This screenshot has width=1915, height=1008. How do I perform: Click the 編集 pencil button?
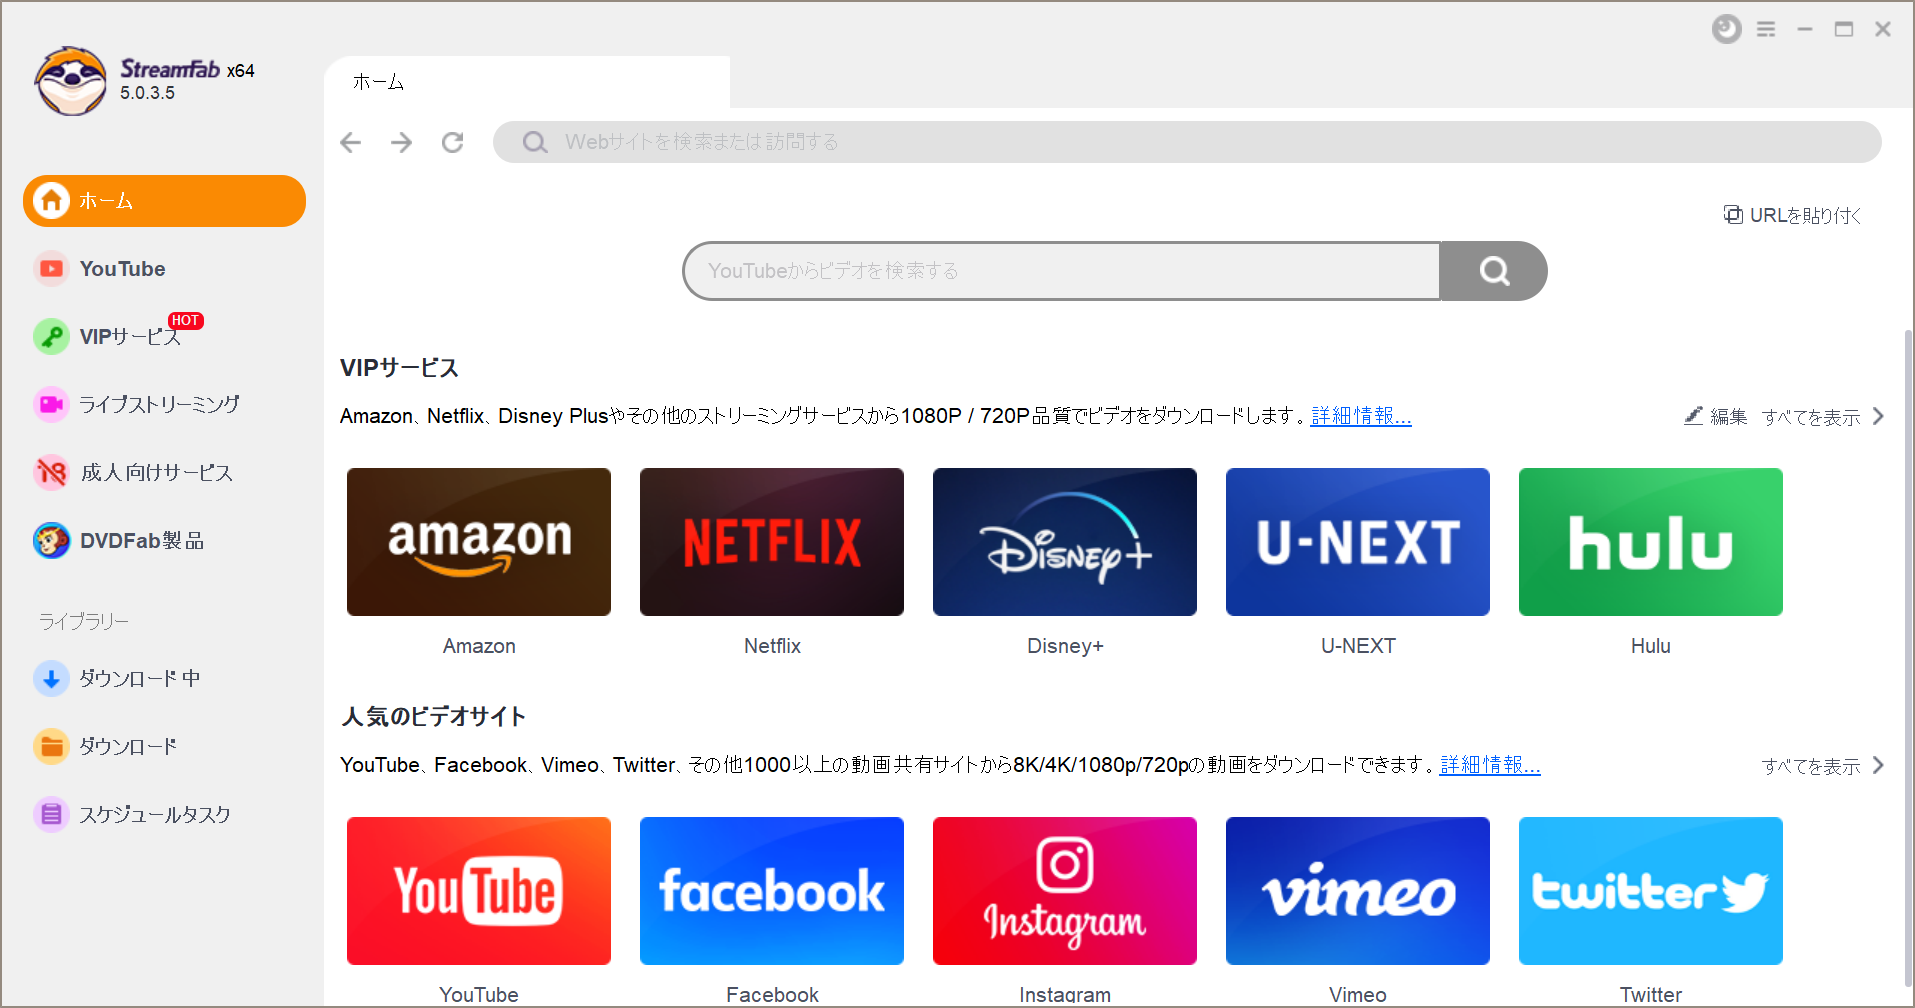(1716, 417)
